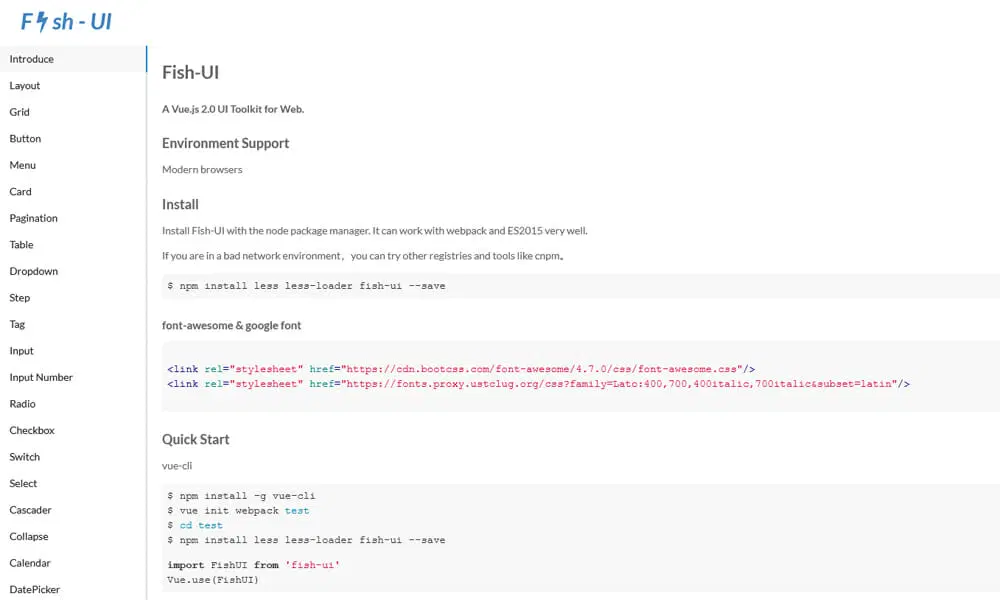Click the Lato google font link code line
The width and height of the screenshot is (1000, 600).
click(x=538, y=384)
